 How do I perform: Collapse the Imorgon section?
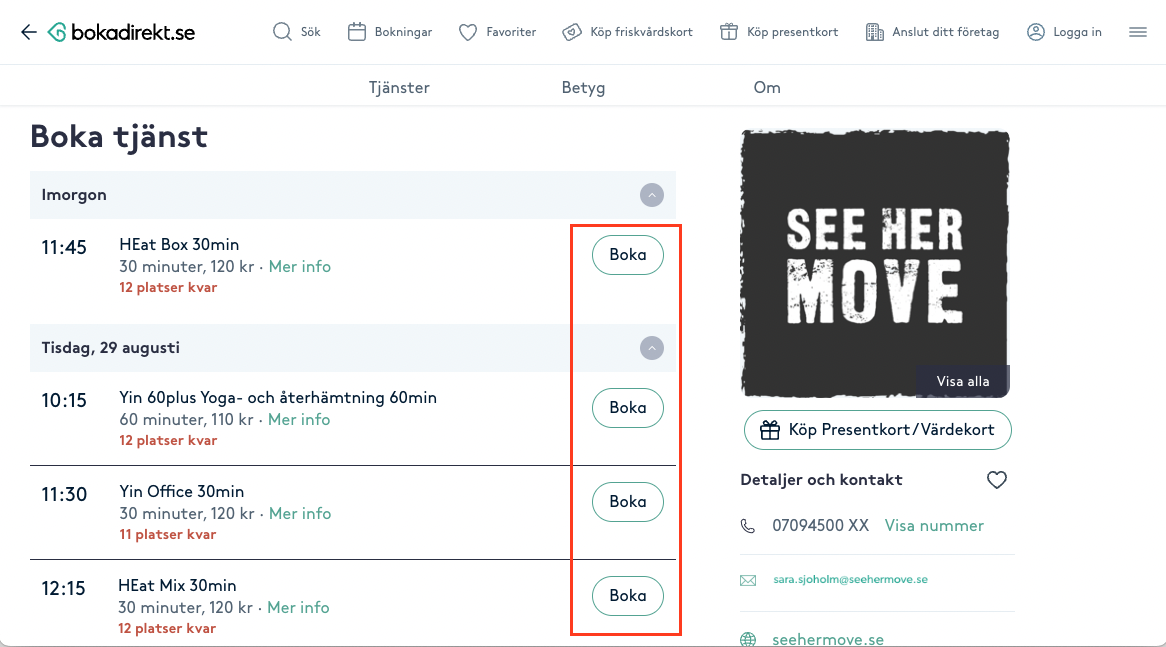click(x=652, y=195)
